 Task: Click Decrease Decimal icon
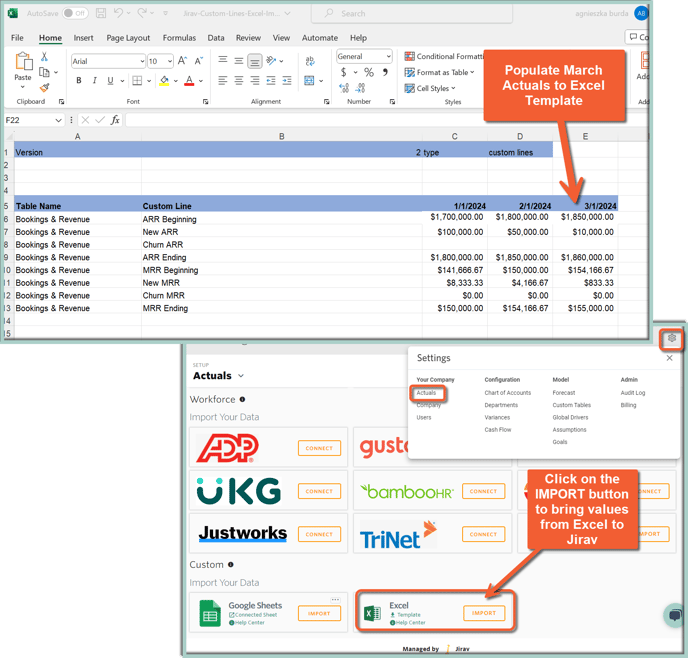click(x=360, y=88)
